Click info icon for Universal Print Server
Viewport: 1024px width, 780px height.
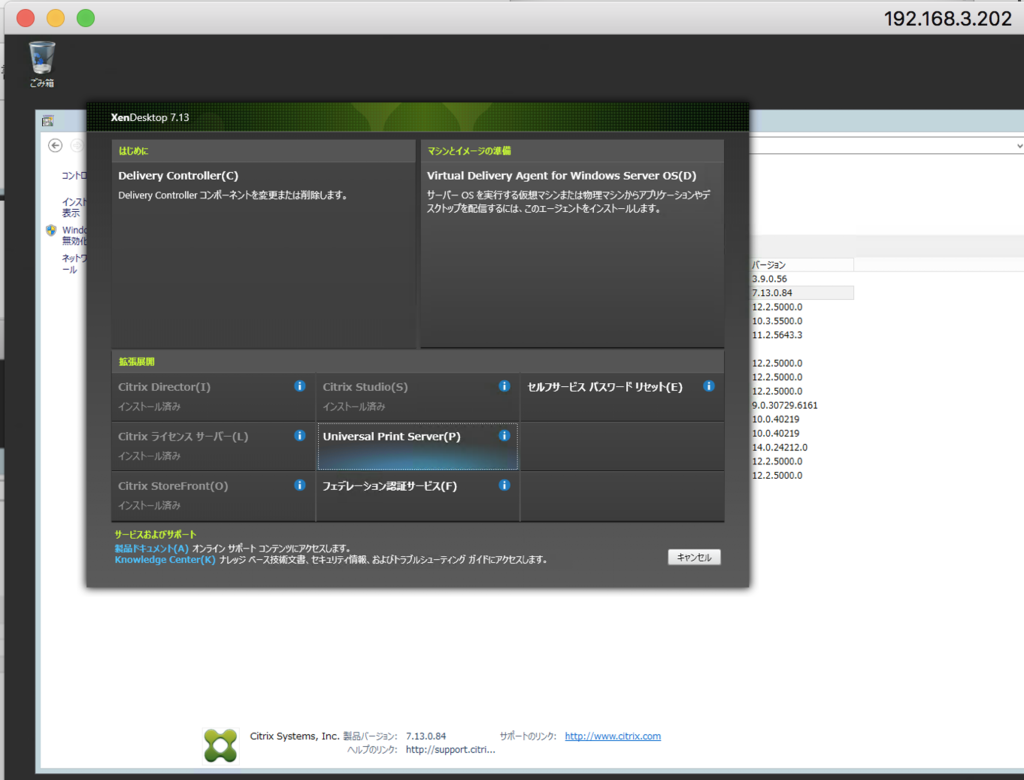coord(504,436)
